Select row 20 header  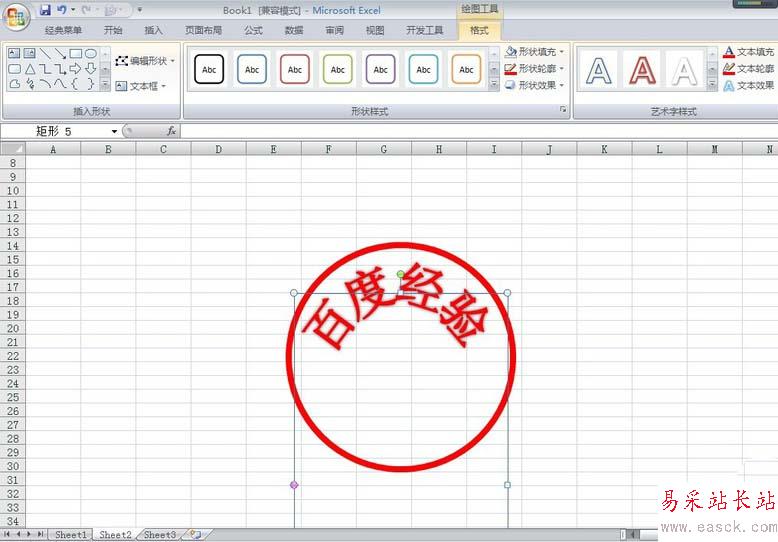tap(13, 328)
